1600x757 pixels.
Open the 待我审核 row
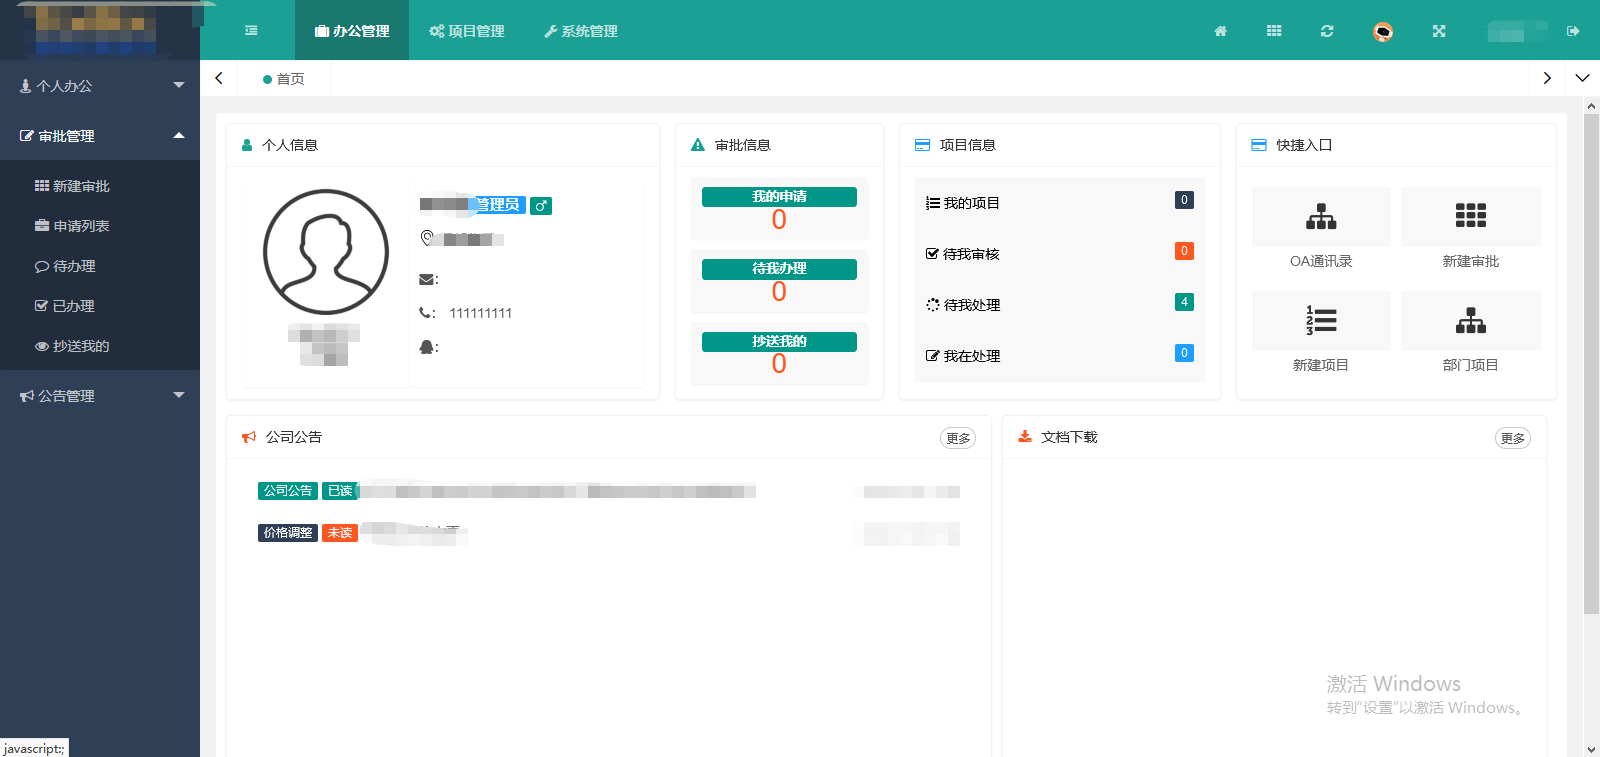point(1060,254)
